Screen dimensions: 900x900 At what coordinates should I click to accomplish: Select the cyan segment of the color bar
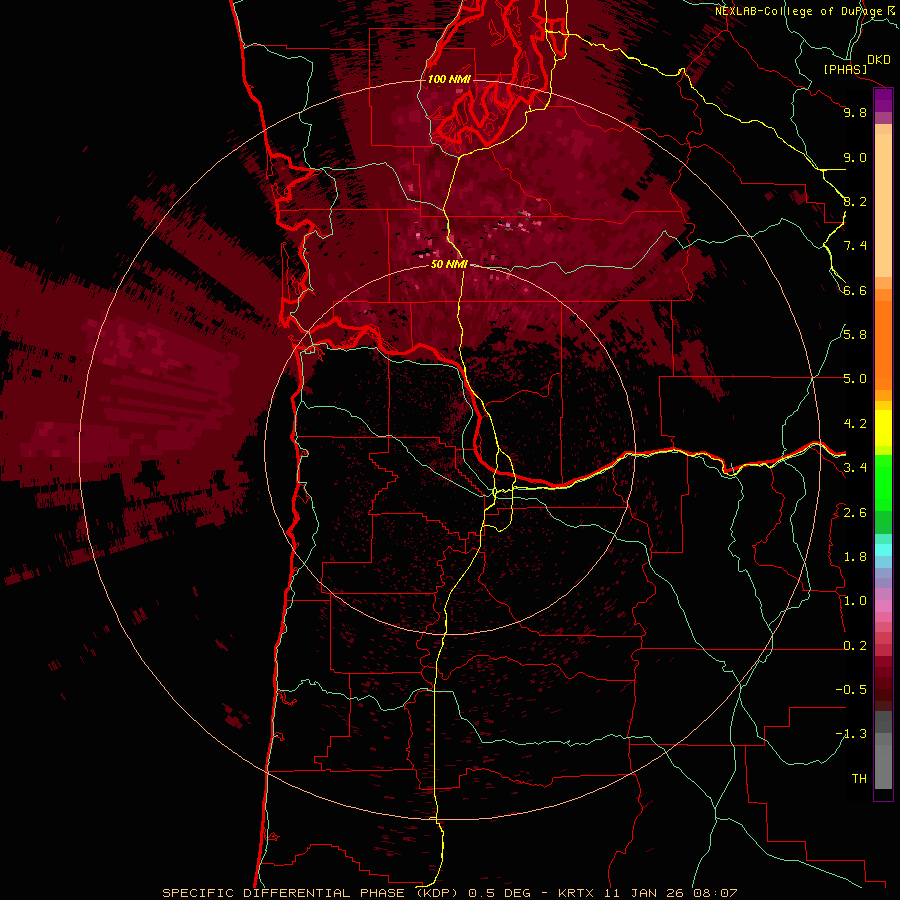pyautogui.click(x=883, y=550)
